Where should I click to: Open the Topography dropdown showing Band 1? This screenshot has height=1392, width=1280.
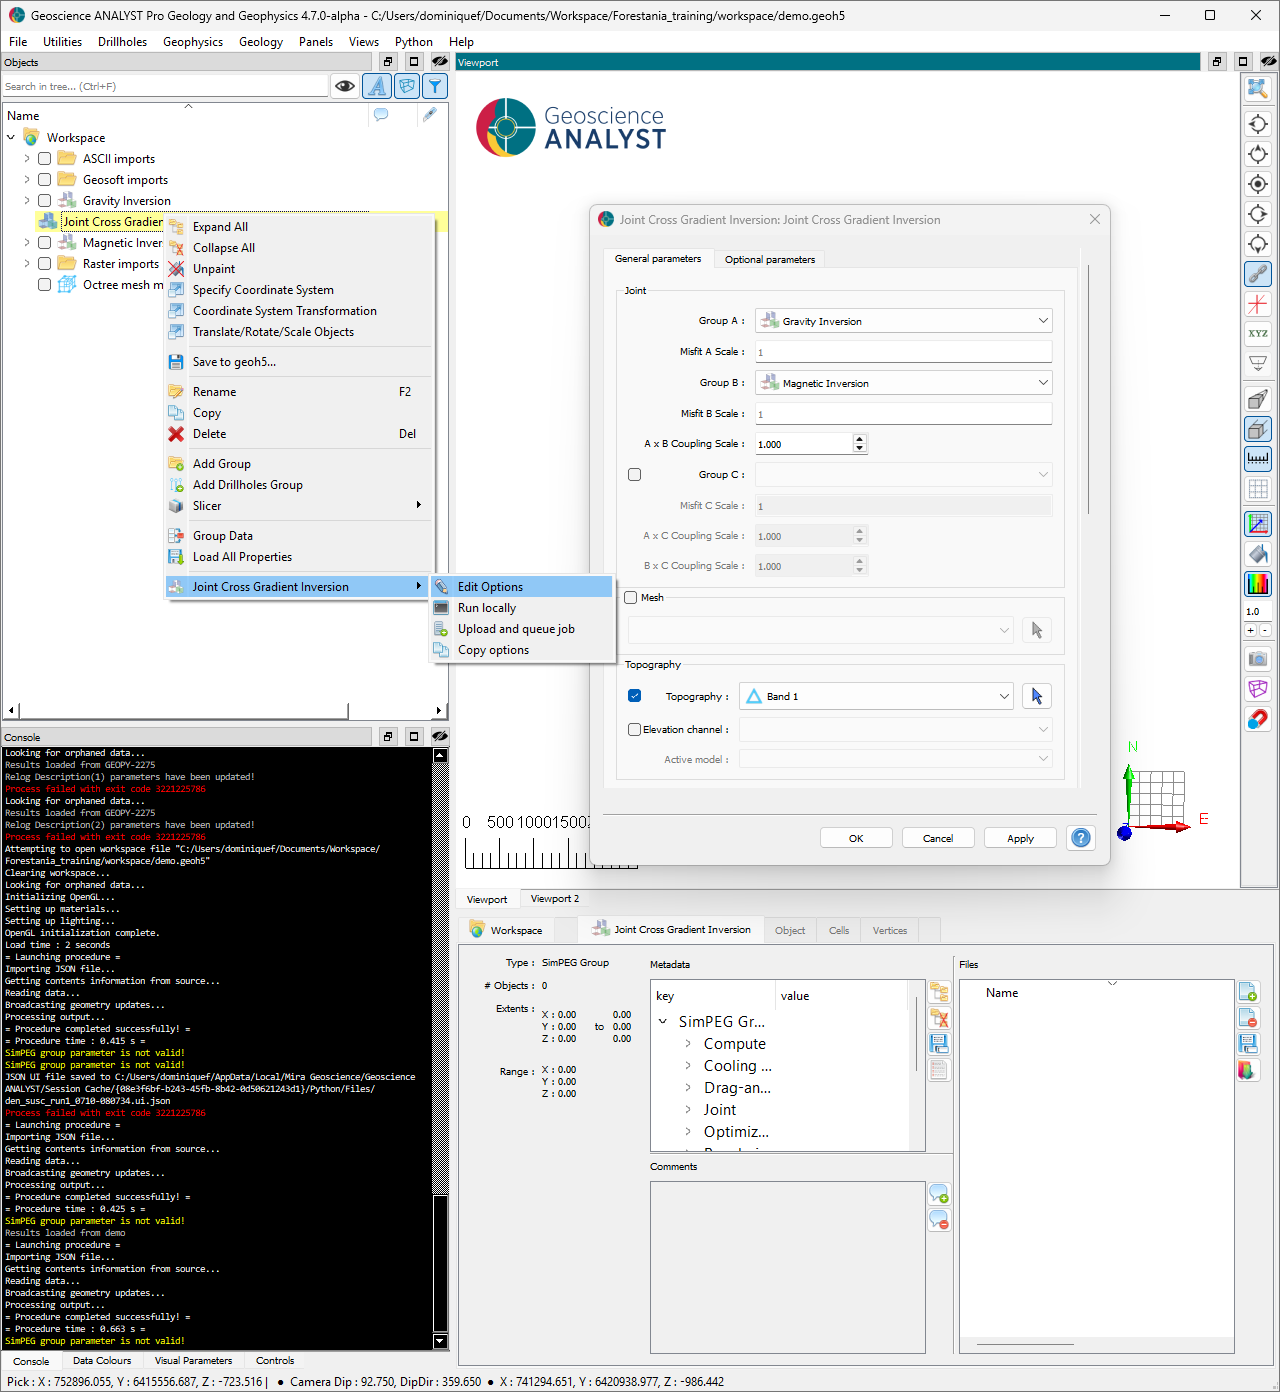(876, 696)
